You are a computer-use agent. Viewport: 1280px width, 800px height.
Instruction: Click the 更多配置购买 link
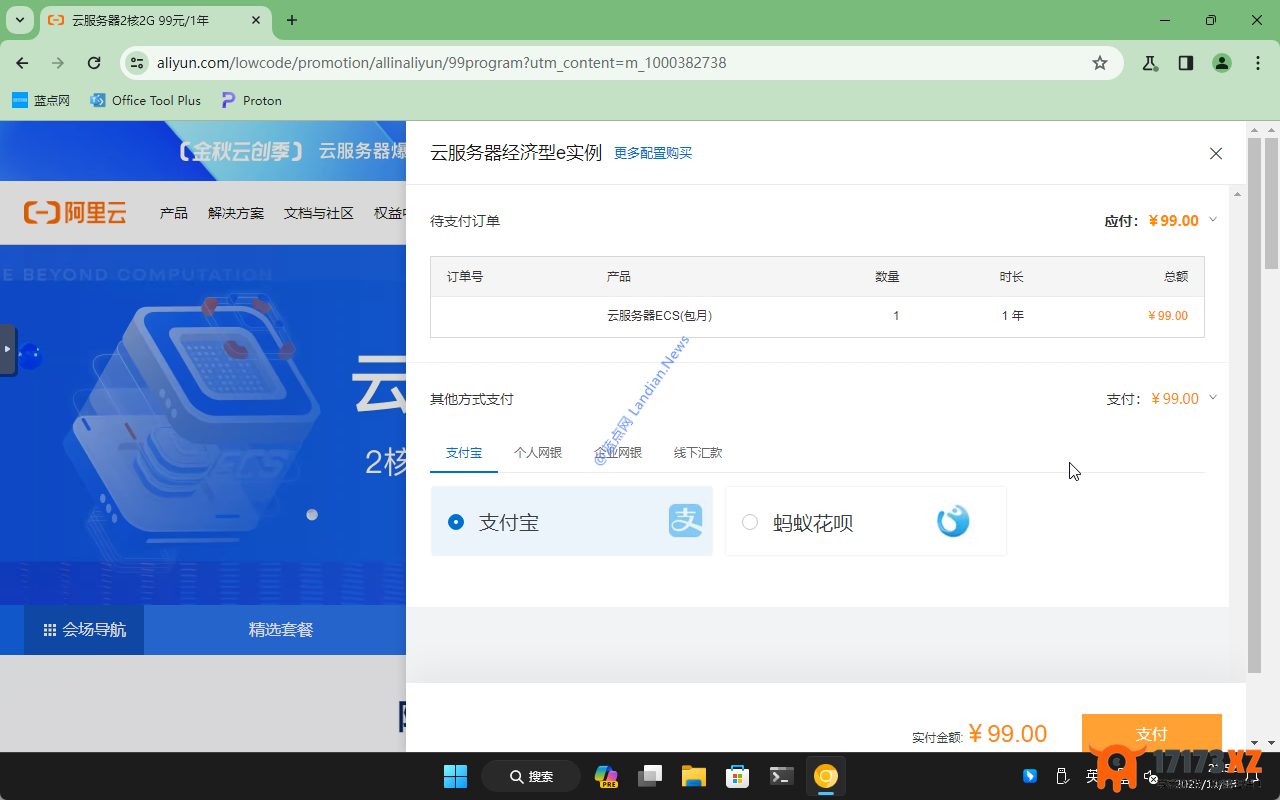pos(653,153)
